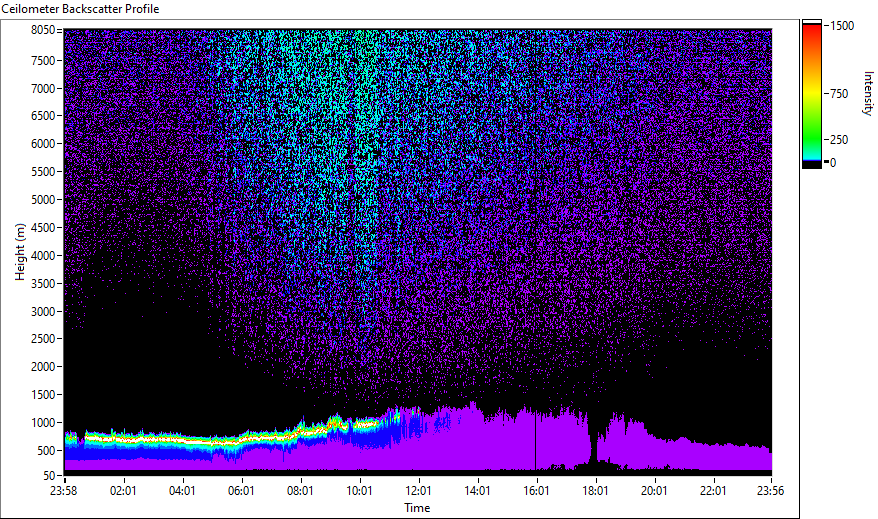The height and width of the screenshot is (519, 878).
Task: Select the Intensity scale label
Action: tap(868, 93)
